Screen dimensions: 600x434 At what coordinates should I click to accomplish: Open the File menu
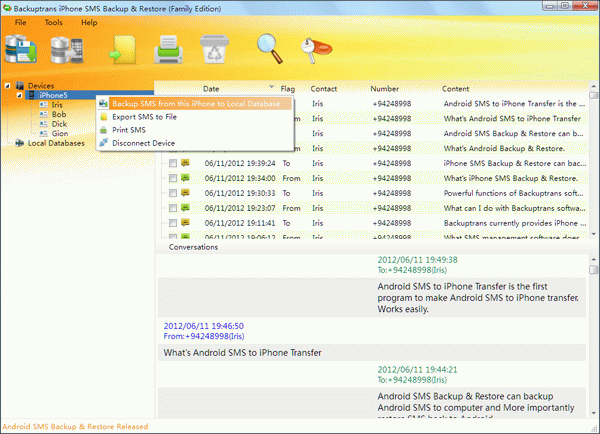click(21, 23)
